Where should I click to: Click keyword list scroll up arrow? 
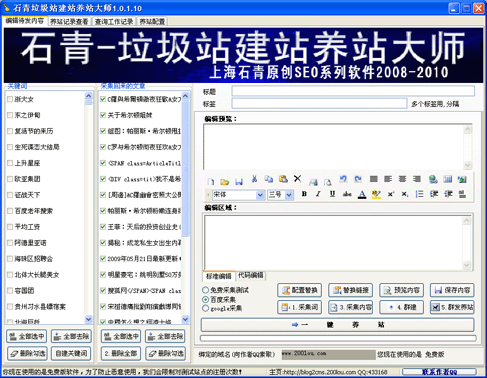click(88, 96)
